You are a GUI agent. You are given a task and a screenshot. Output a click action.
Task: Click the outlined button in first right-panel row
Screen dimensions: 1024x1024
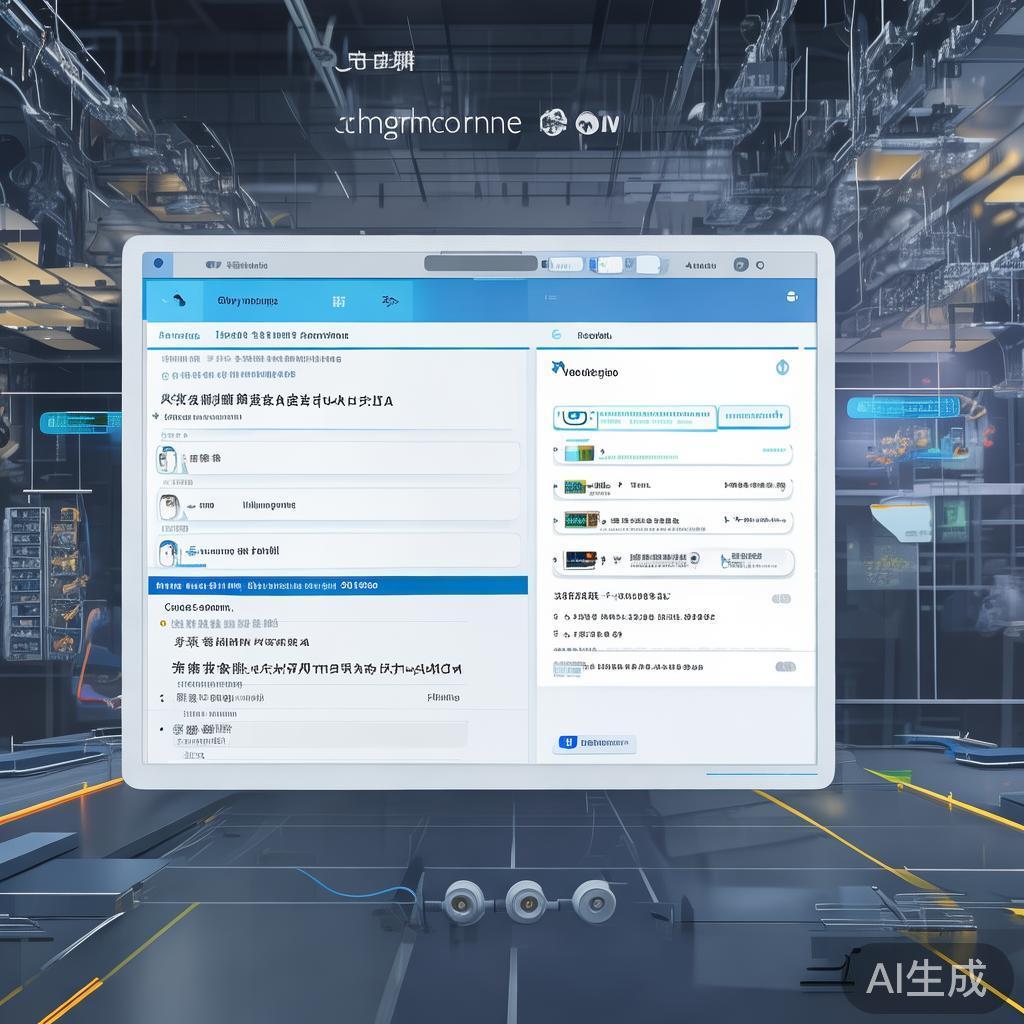click(x=754, y=416)
